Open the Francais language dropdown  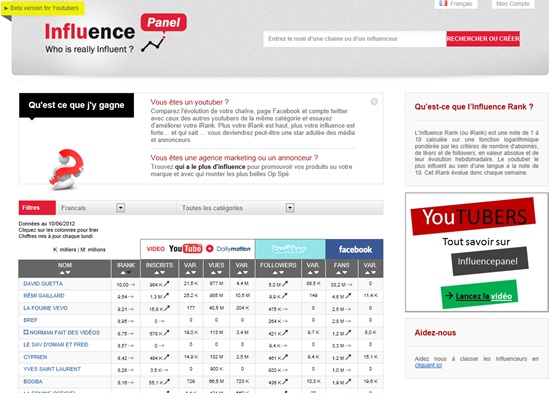pyautogui.click(x=120, y=208)
